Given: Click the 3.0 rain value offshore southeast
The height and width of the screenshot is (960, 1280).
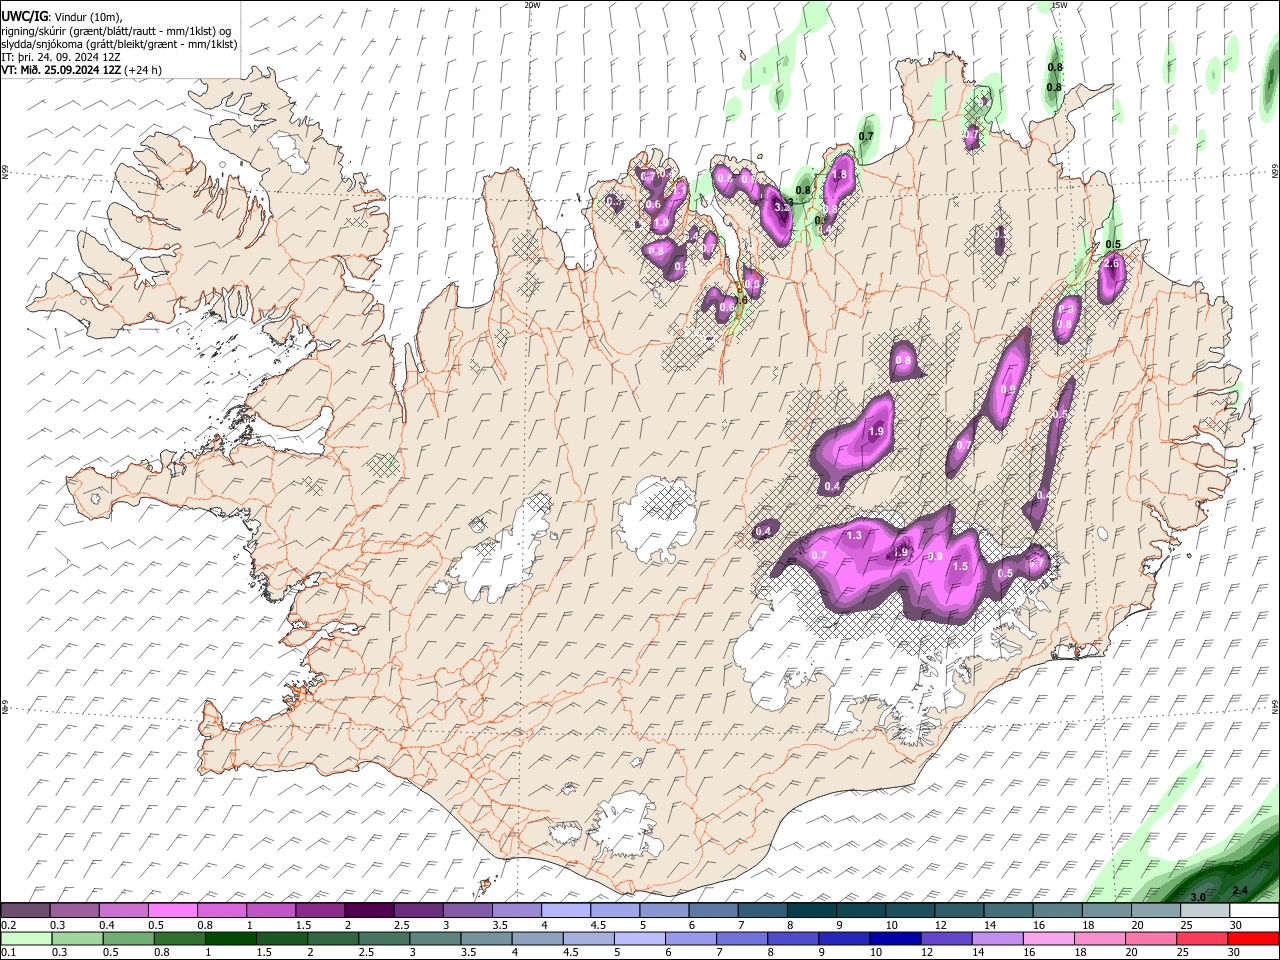Looking at the screenshot, I should [x=1198, y=896].
